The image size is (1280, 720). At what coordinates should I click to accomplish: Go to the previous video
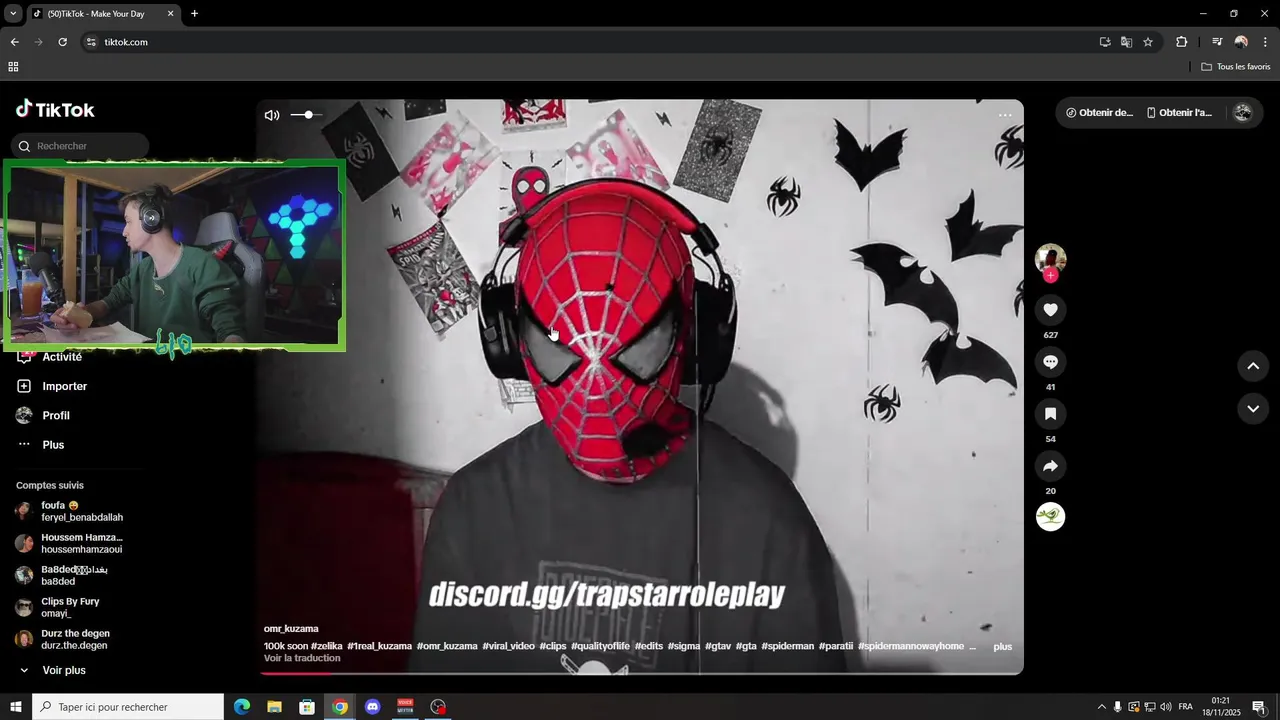coord(1253,366)
